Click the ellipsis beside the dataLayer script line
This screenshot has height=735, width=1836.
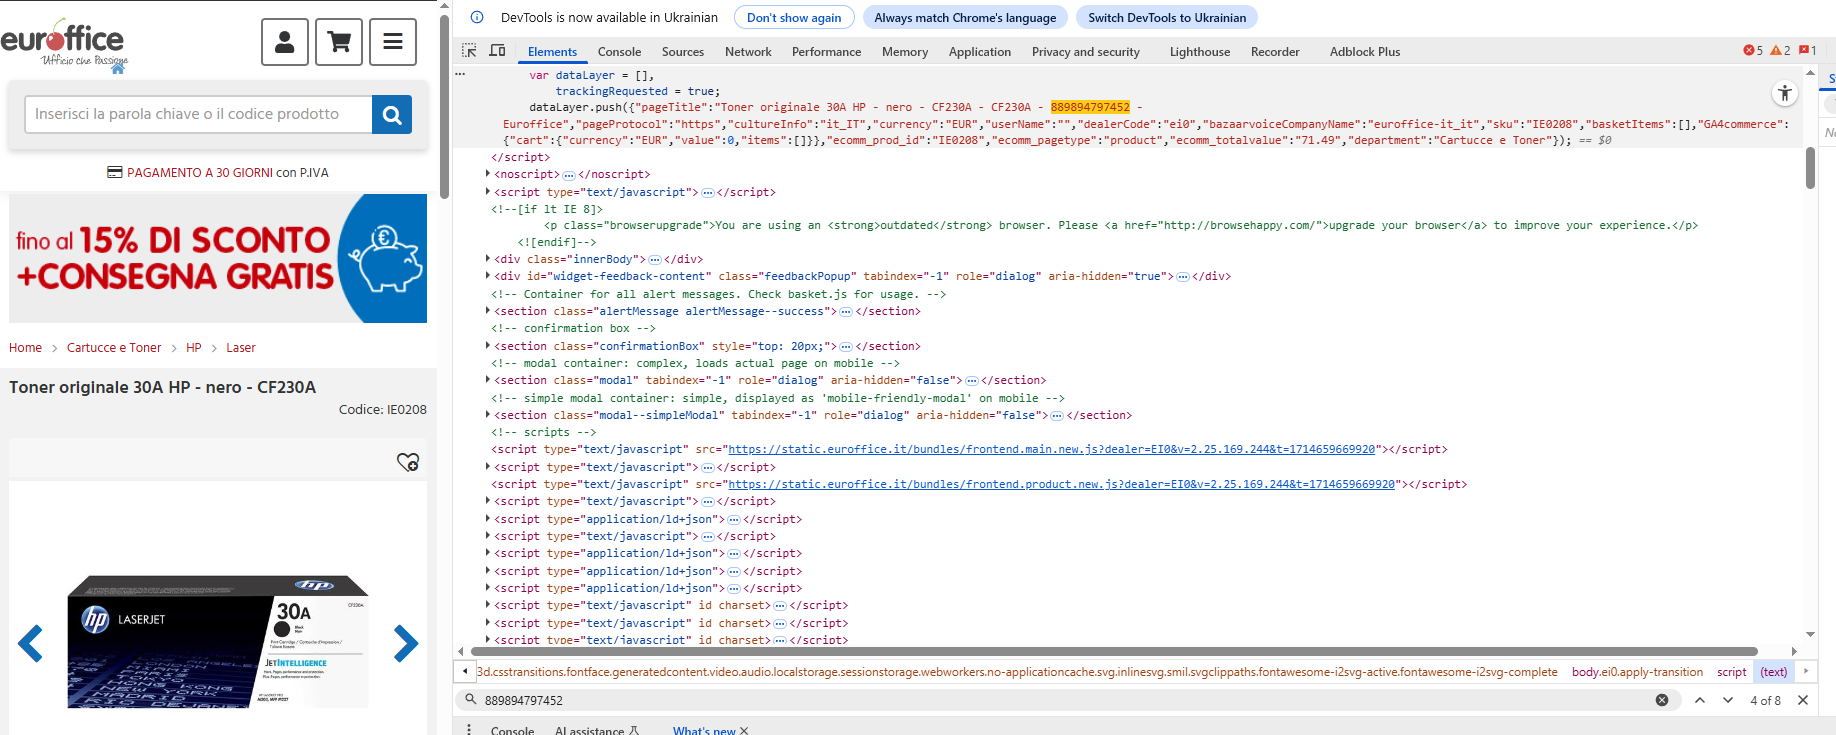[460, 74]
